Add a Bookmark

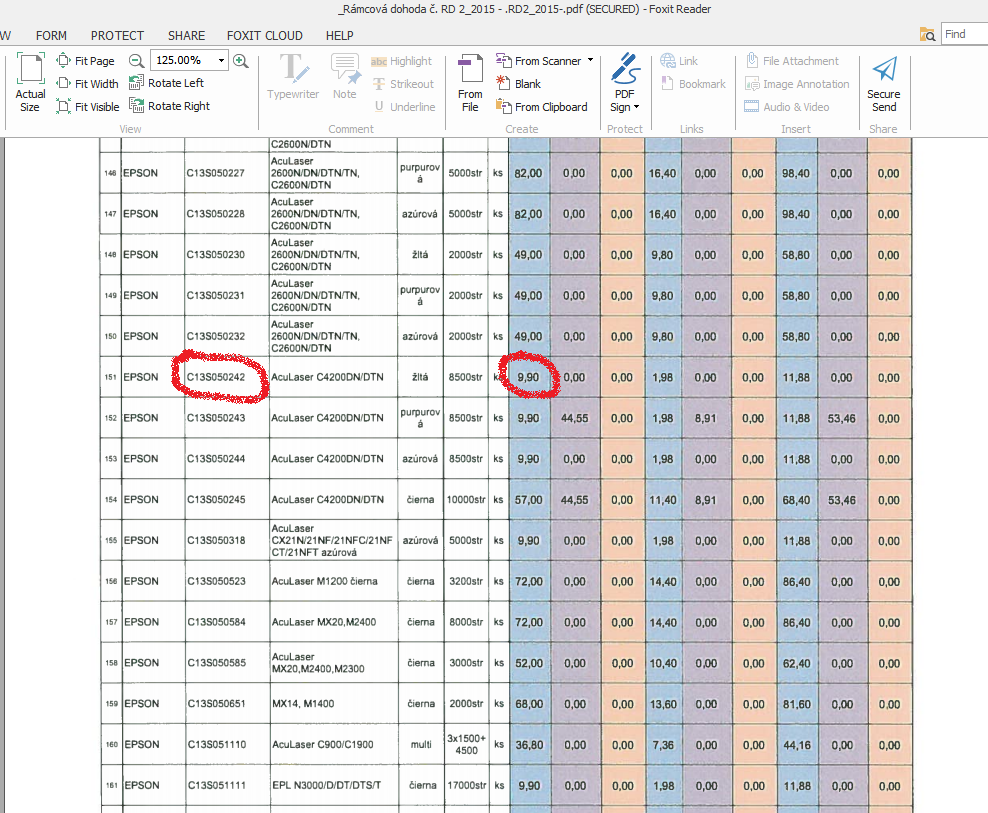tap(693, 84)
